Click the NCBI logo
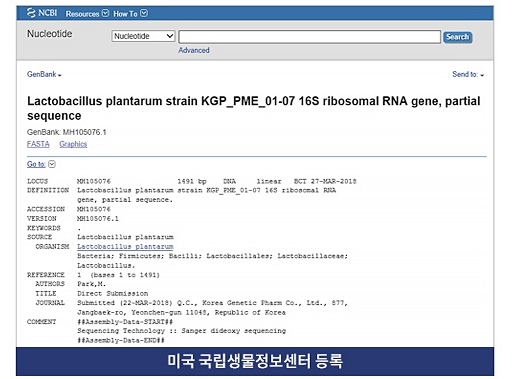 tap(42, 13)
